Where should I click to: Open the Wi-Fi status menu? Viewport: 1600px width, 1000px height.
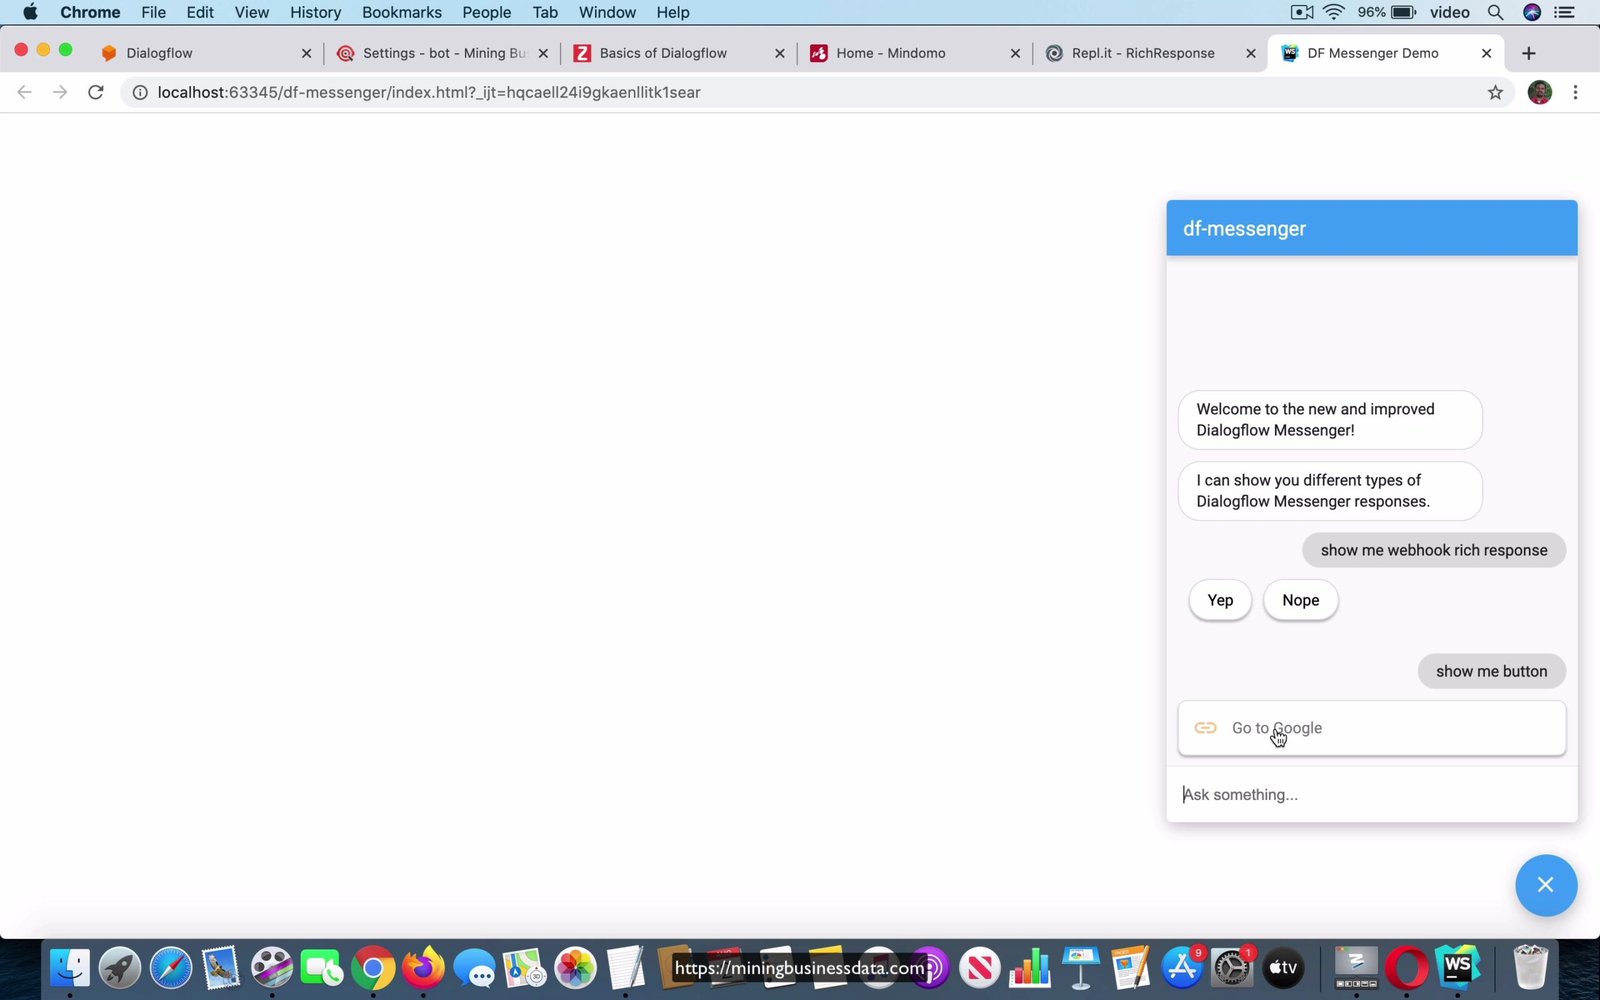pos(1334,12)
